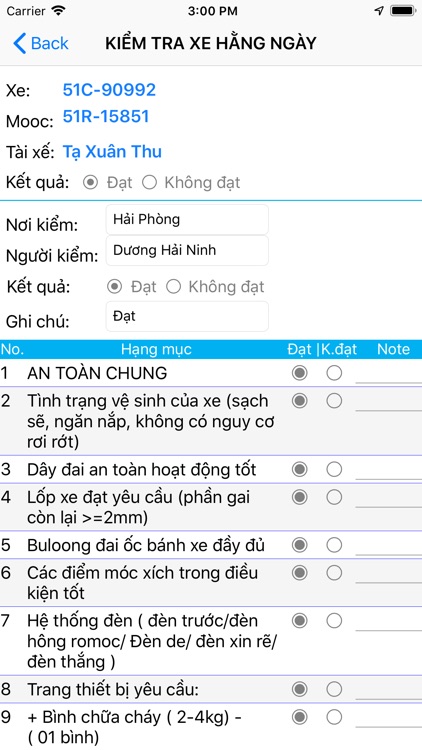
Task: Add note for Dây đai an toàn
Action: pos(389,470)
